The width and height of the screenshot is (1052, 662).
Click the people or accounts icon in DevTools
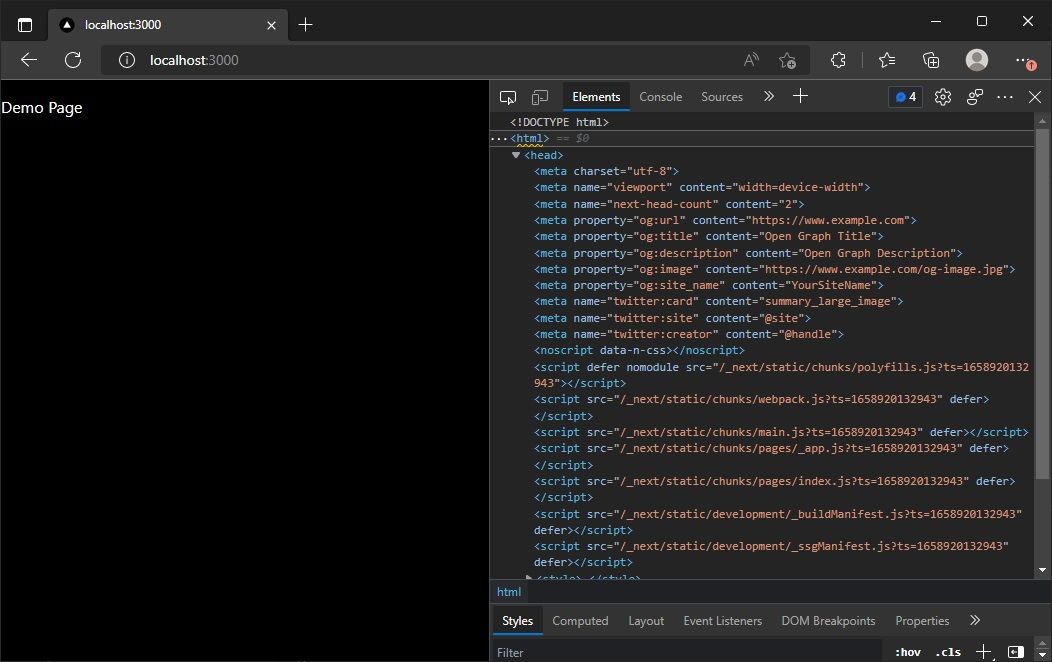975,96
